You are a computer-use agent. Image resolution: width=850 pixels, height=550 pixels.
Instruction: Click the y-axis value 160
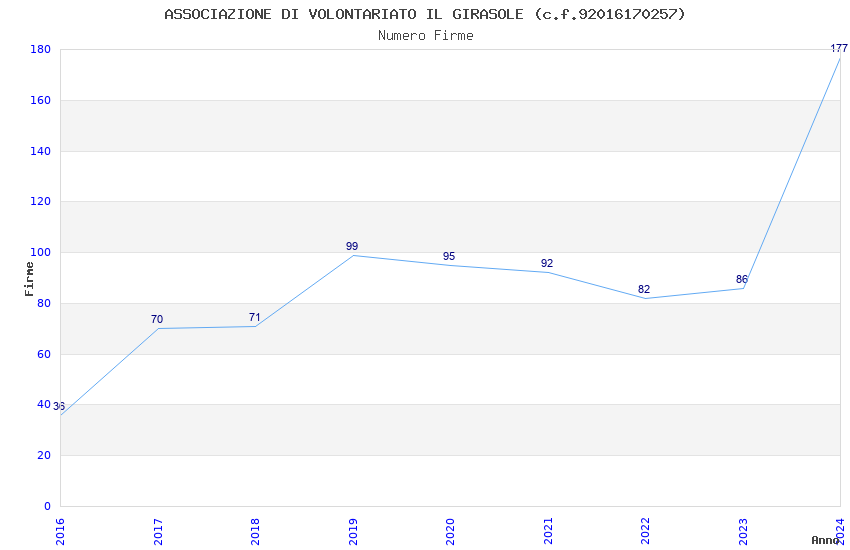41,100
